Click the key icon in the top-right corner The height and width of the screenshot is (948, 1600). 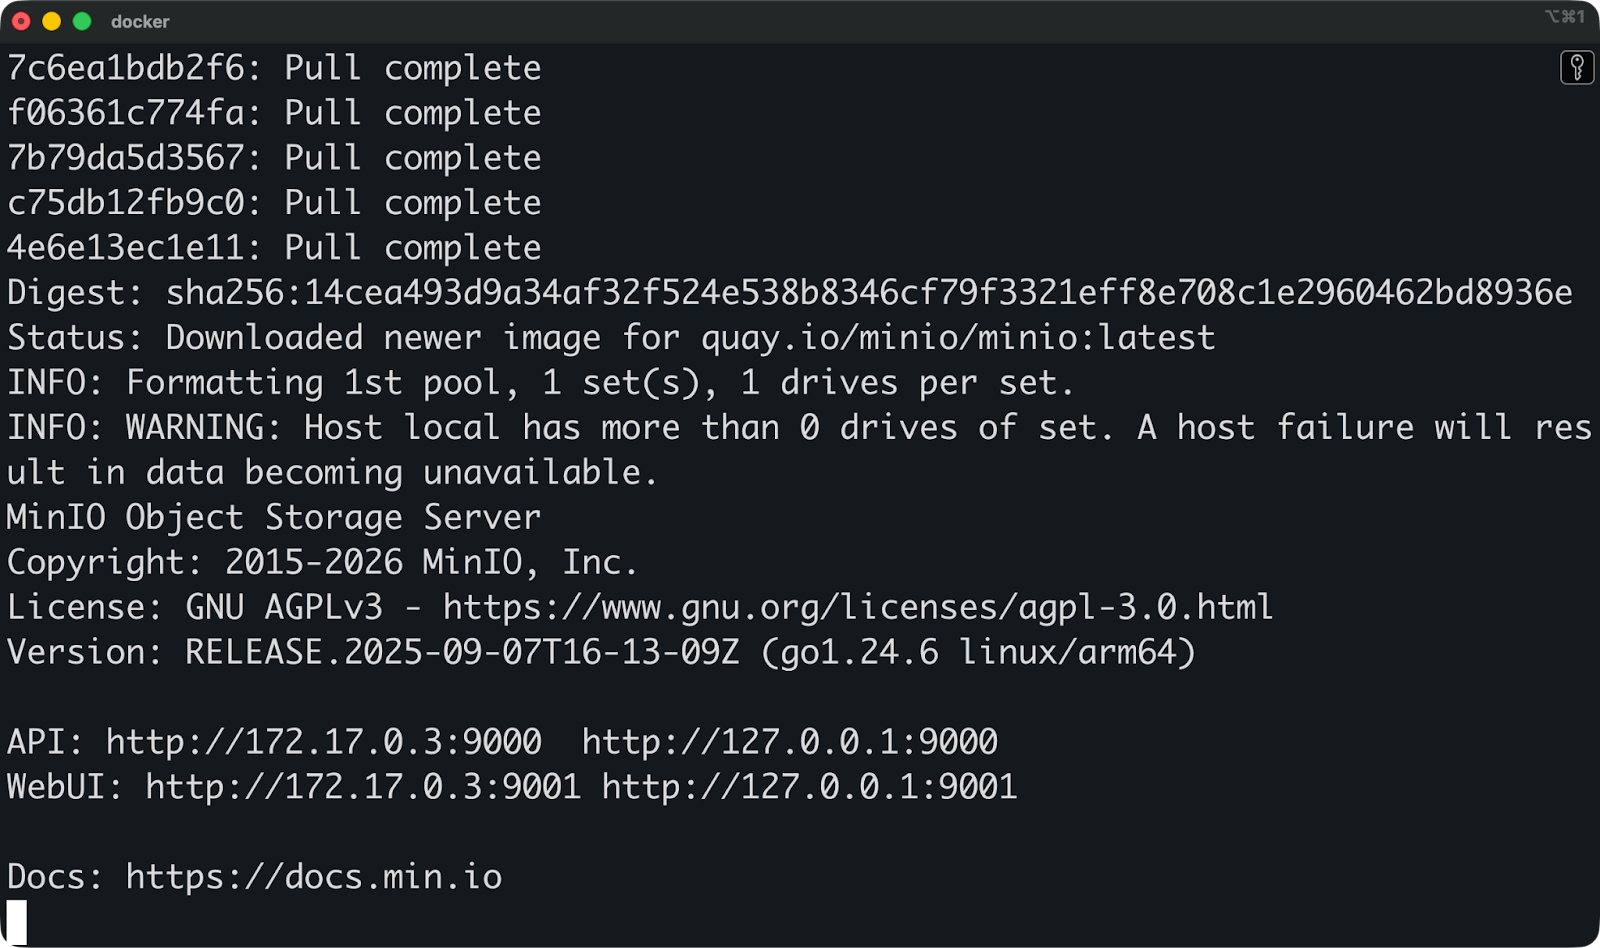pyautogui.click(x=1579, y=66)
